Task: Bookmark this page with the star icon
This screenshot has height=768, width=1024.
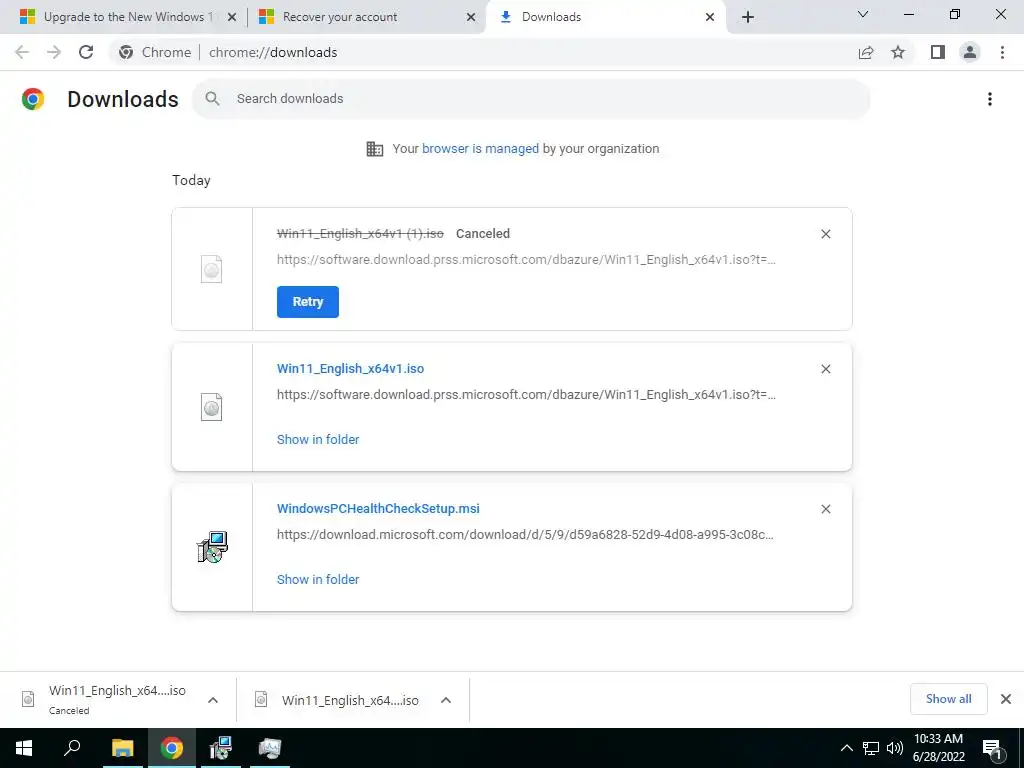Action: click(898, 52)
